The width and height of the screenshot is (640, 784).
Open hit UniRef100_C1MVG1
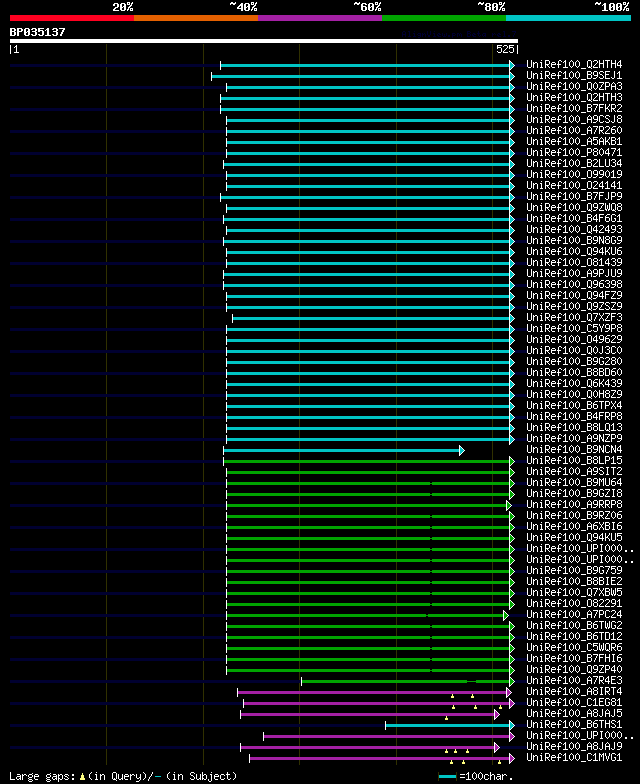click(574, 758)
